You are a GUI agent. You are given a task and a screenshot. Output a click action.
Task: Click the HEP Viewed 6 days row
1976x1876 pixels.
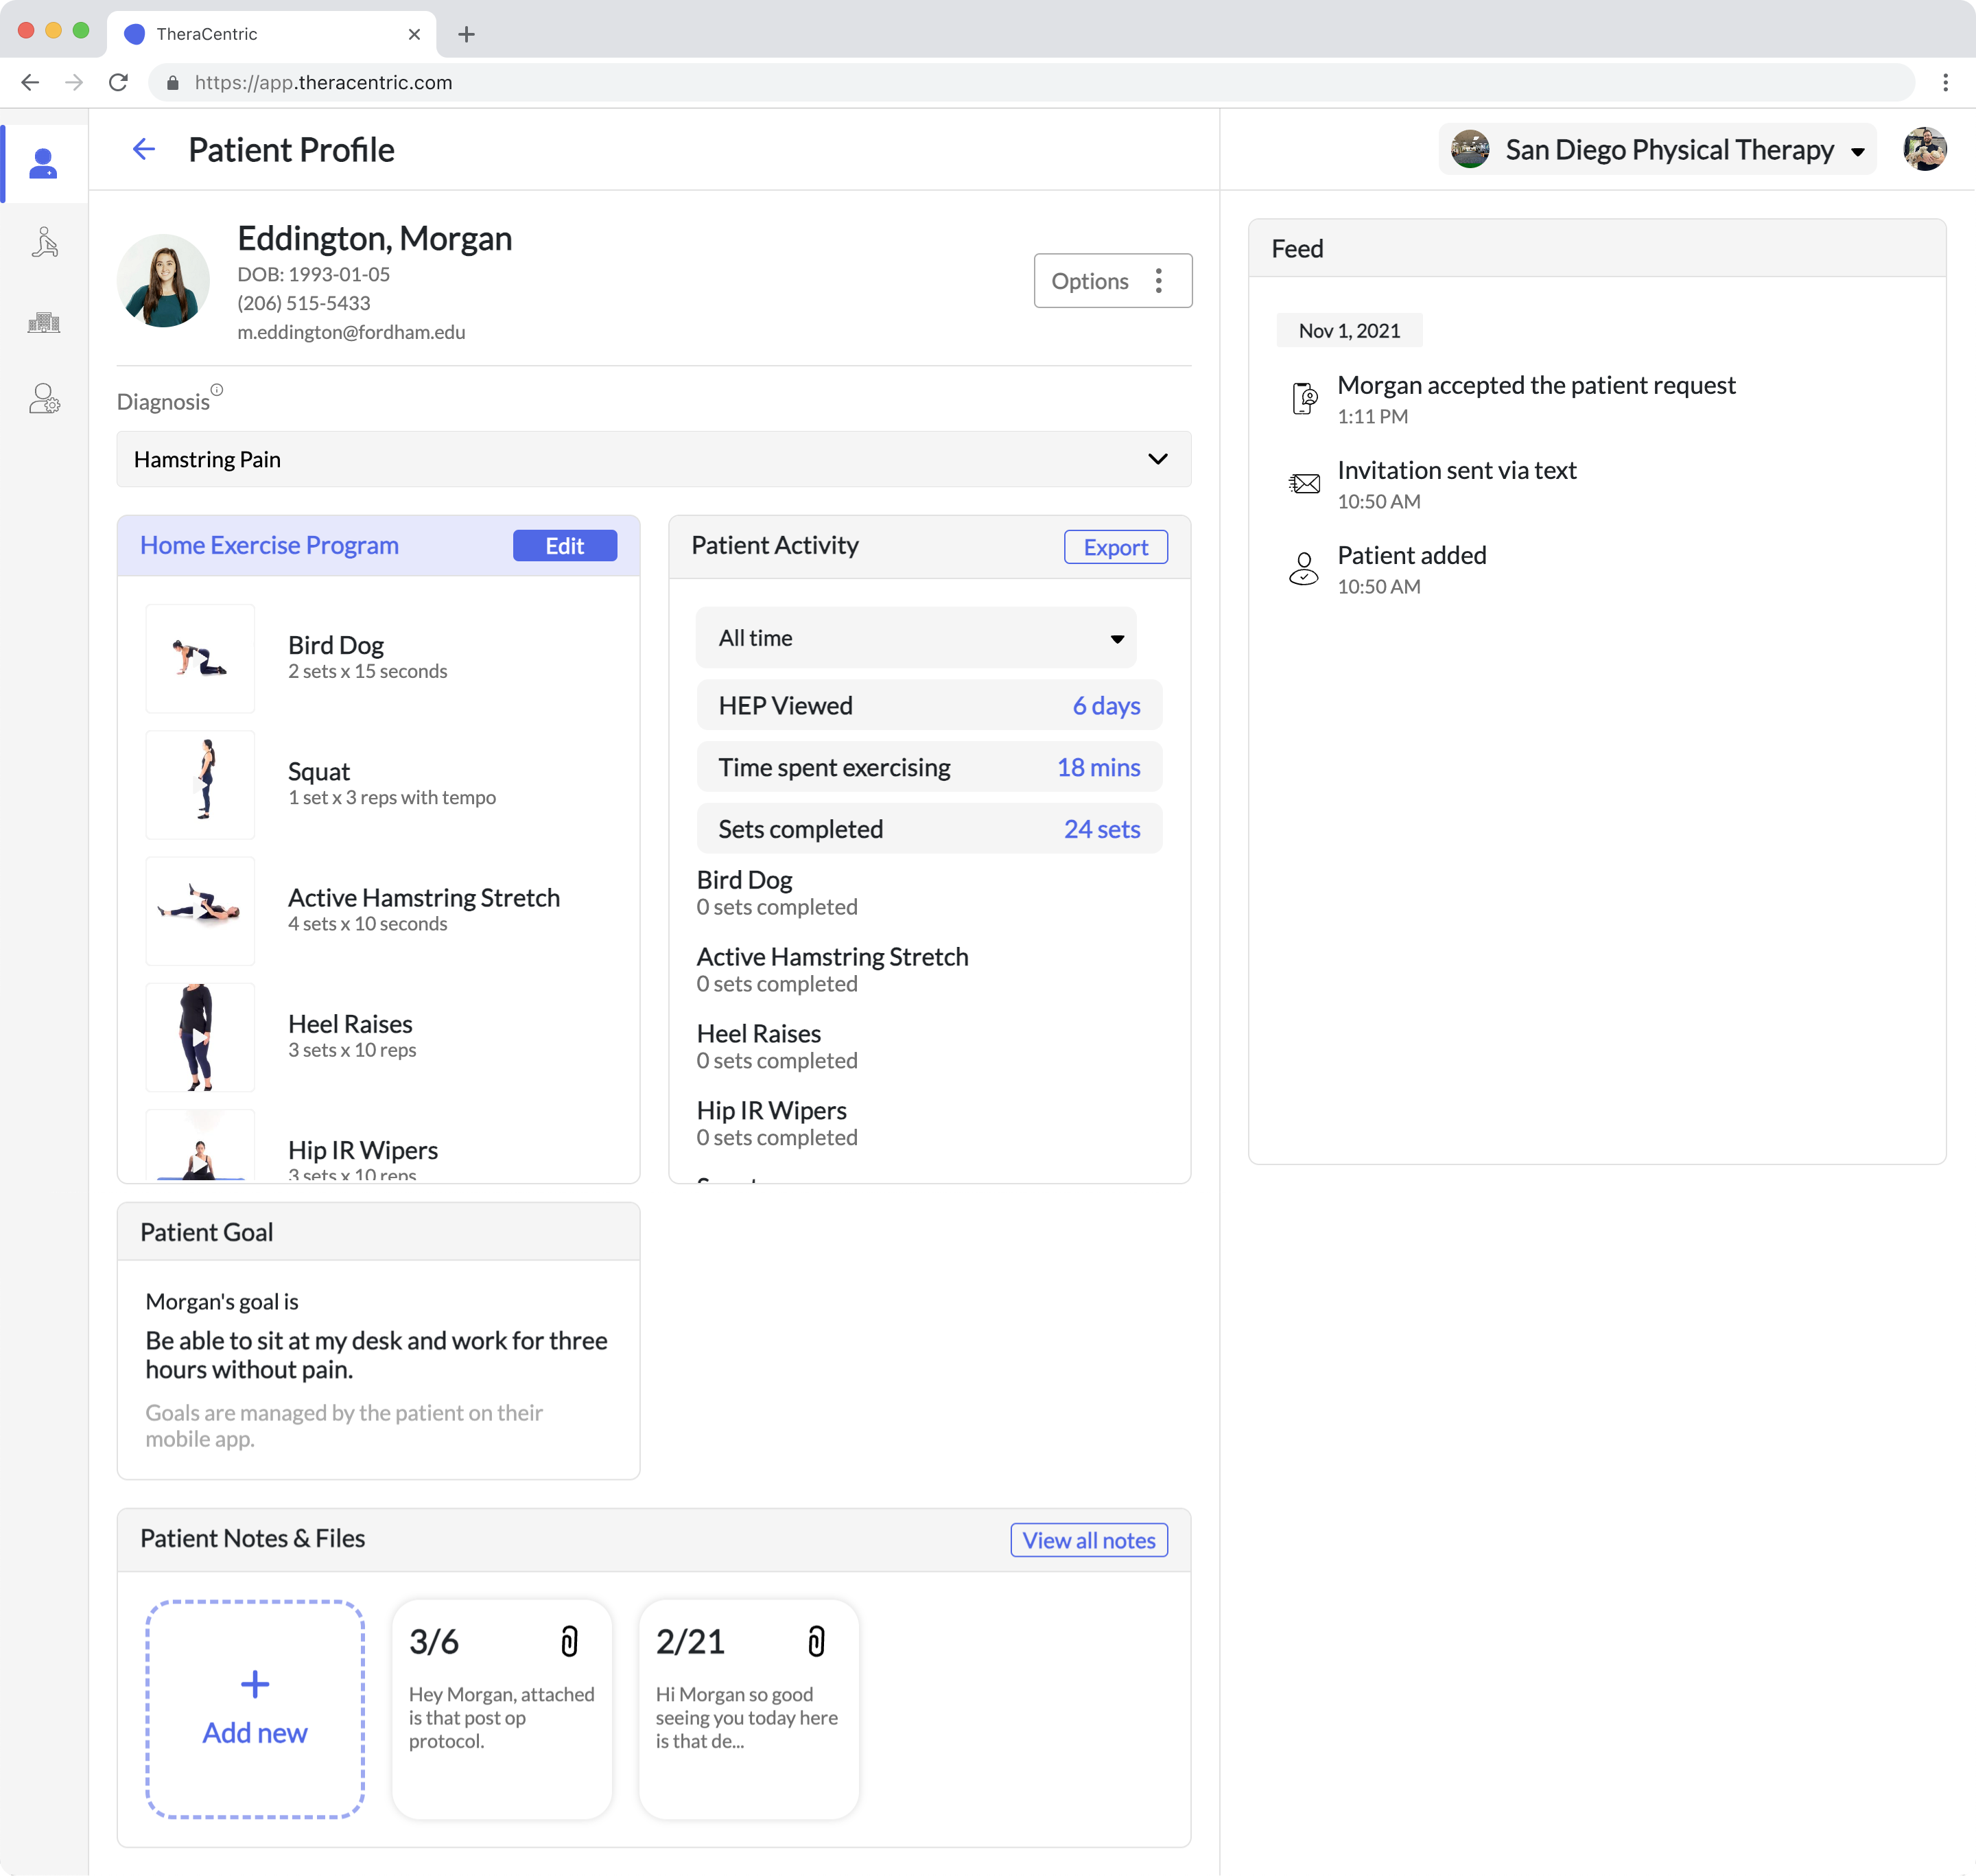click(929, 706)
